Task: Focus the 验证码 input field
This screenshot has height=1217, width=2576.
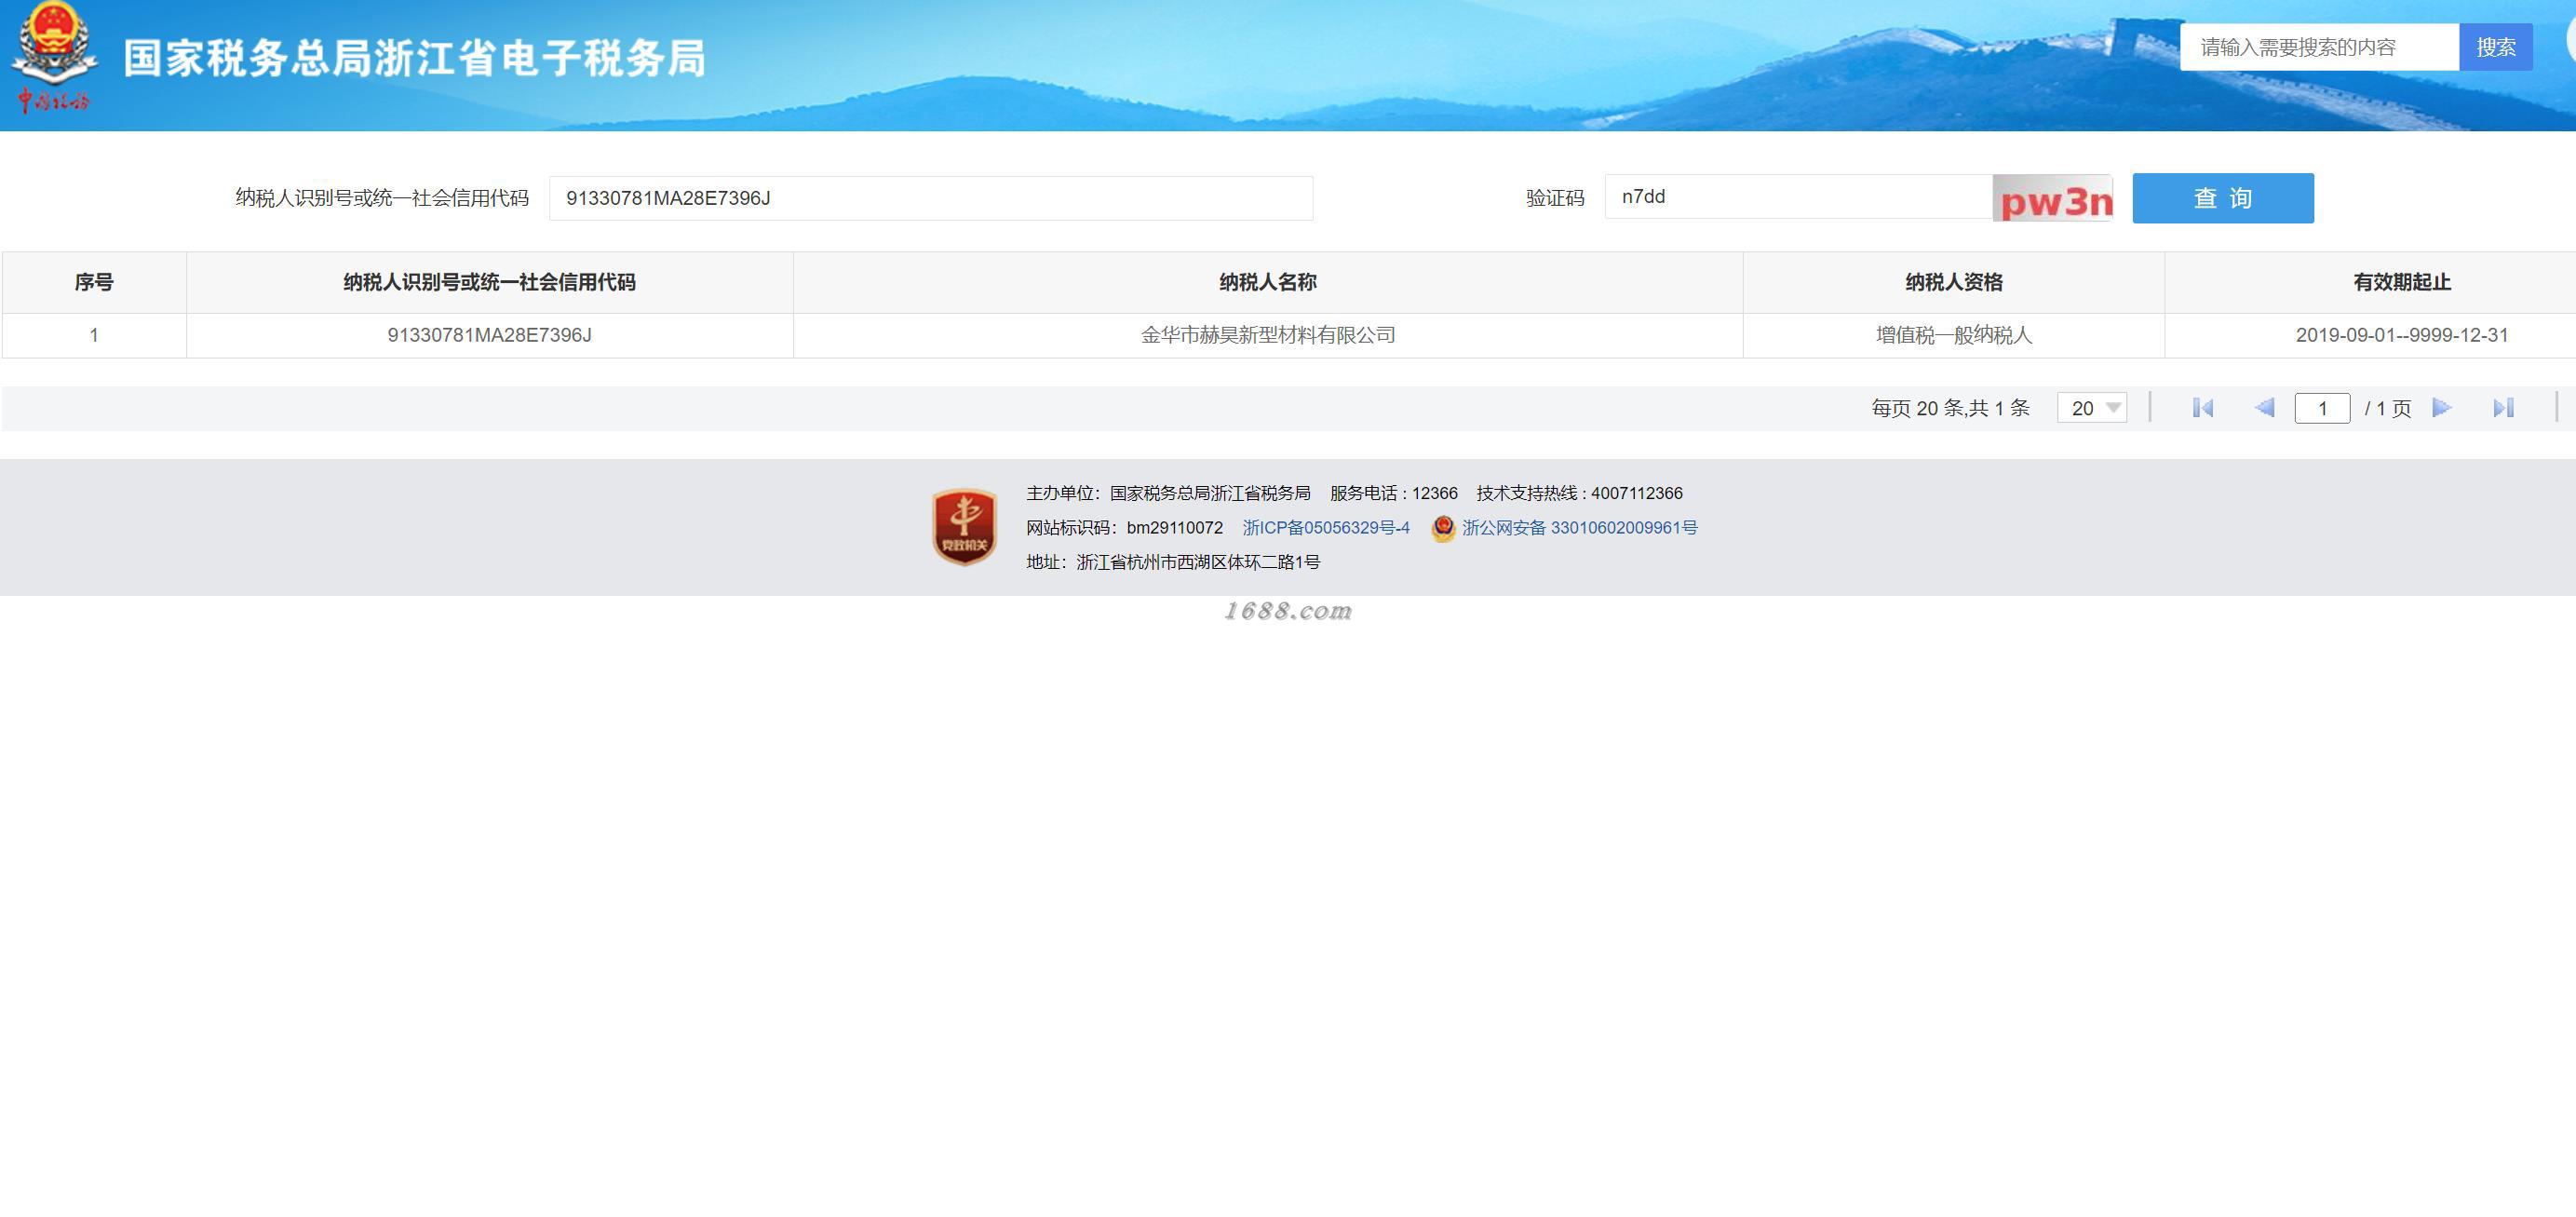Action: pyautogui.click(x=1798, y=197)
